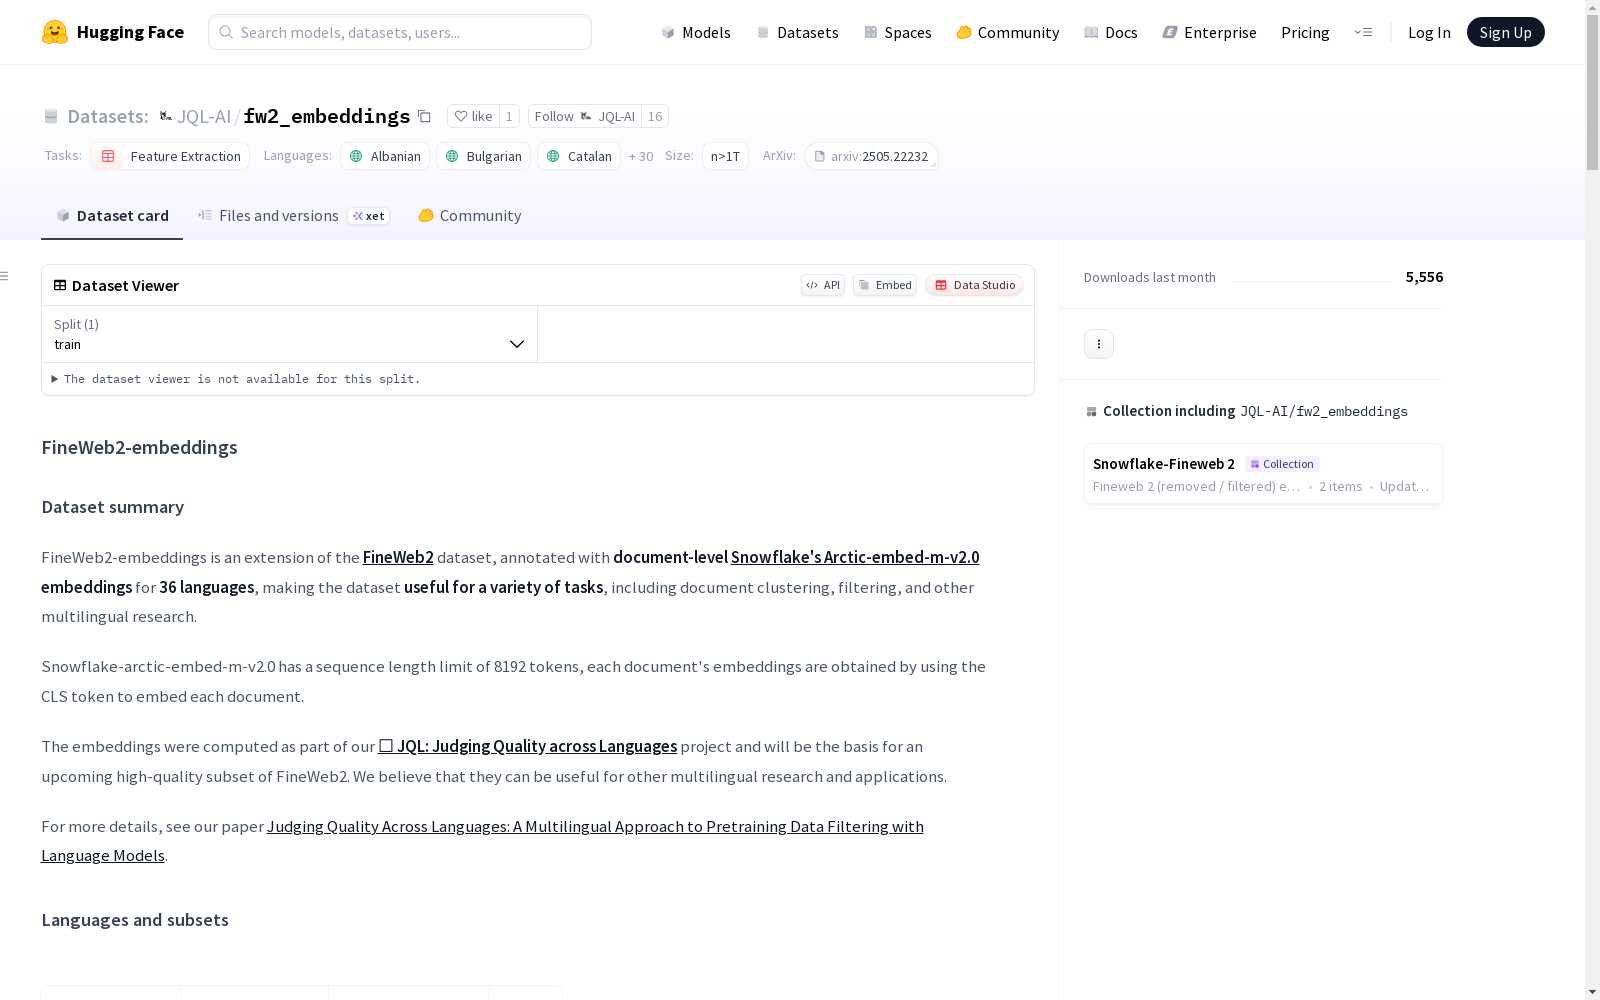
Task: Click the like count 1
Action: (509, 116)
